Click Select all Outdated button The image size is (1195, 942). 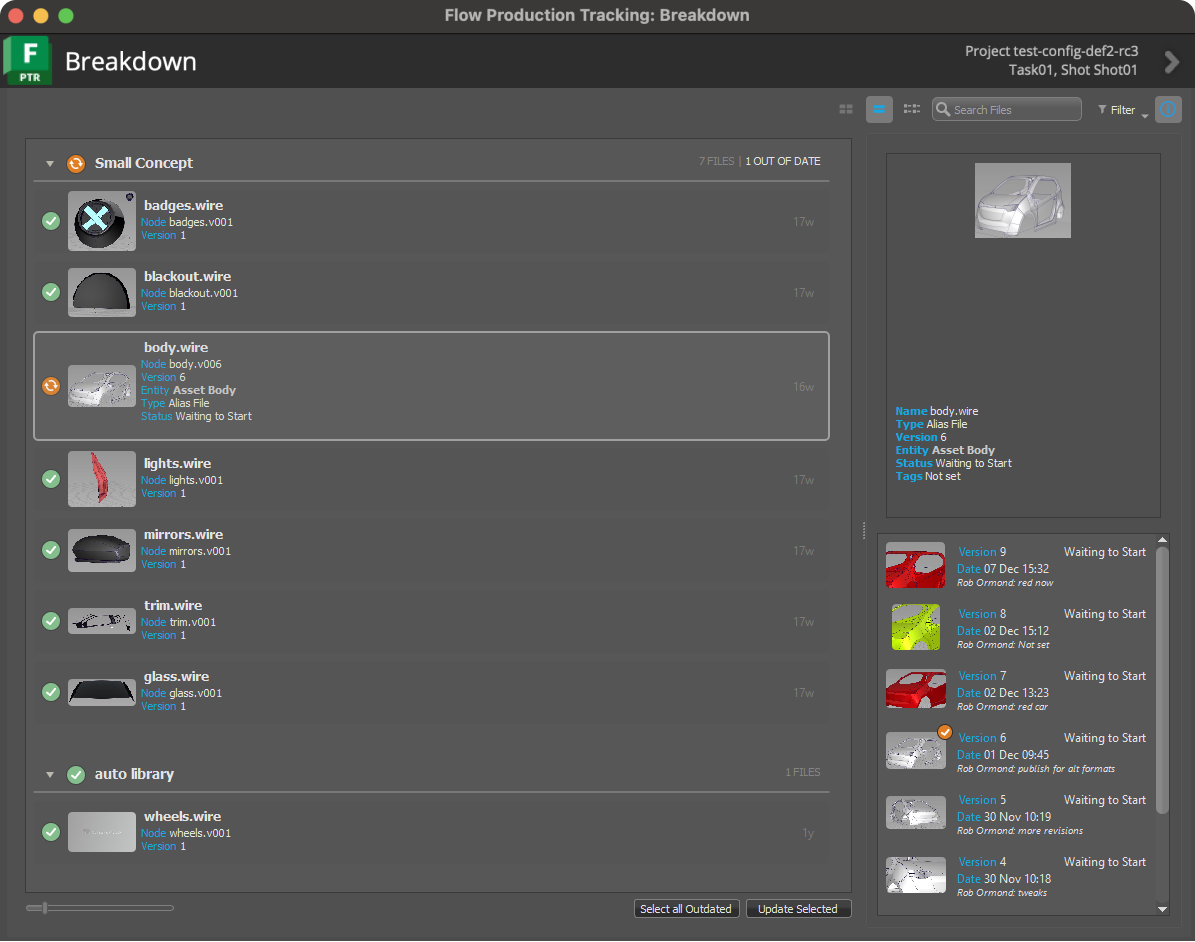686,908
